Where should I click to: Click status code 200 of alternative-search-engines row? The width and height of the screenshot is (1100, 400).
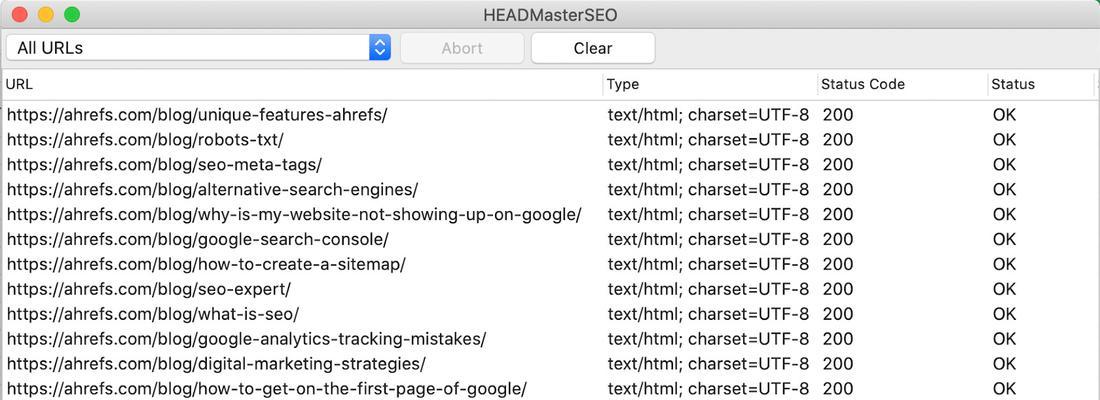[838, 189]
